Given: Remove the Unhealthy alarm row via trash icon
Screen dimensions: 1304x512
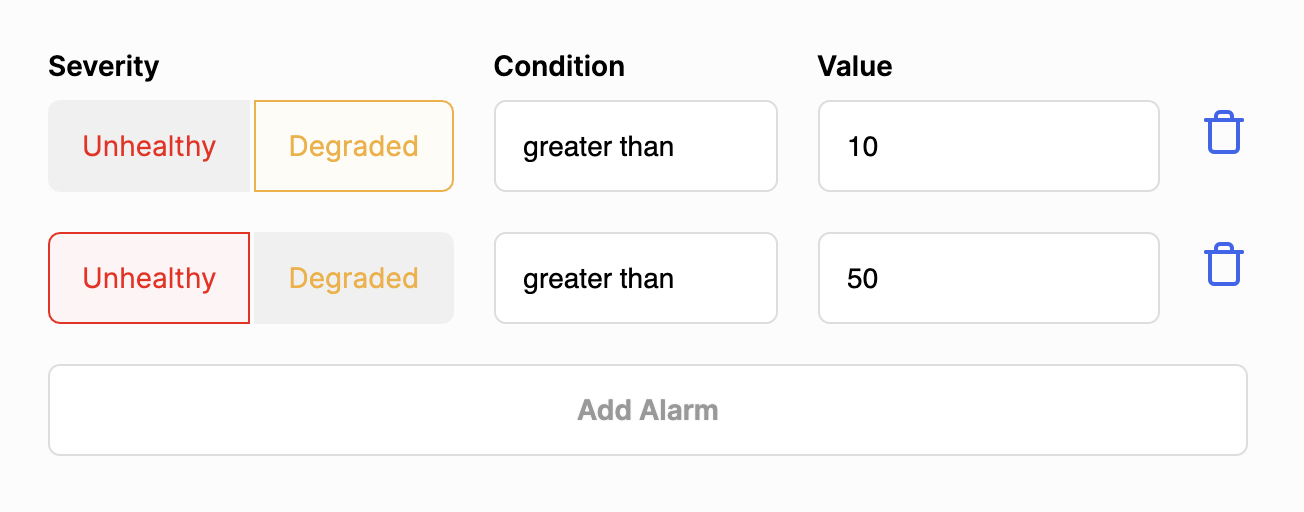Looking at the screenshot, I should click(x=1224, y=265).
